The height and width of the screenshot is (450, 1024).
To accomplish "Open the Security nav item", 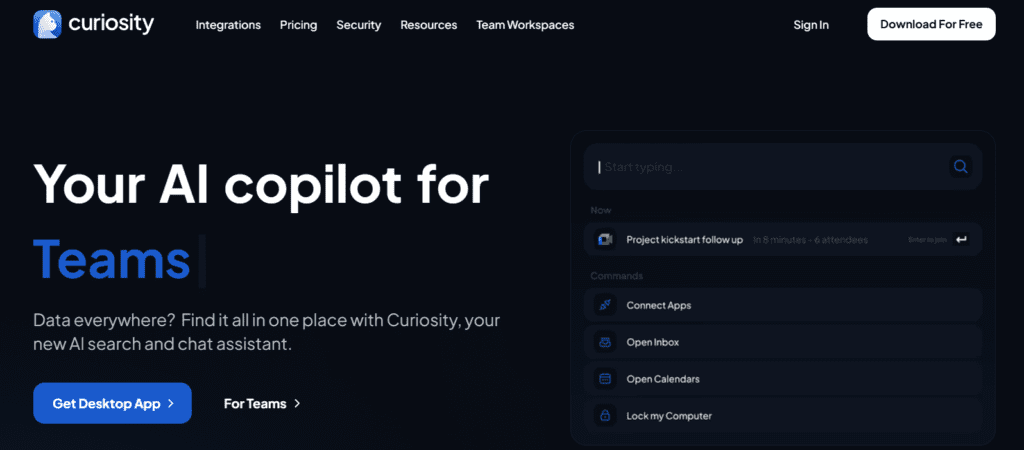I will coord(358,25).
